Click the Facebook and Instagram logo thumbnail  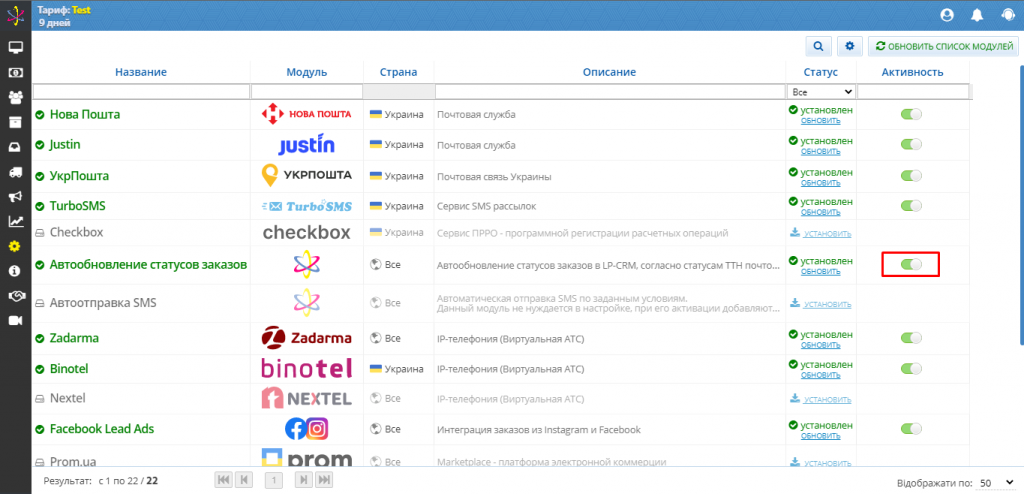point(306,429)
